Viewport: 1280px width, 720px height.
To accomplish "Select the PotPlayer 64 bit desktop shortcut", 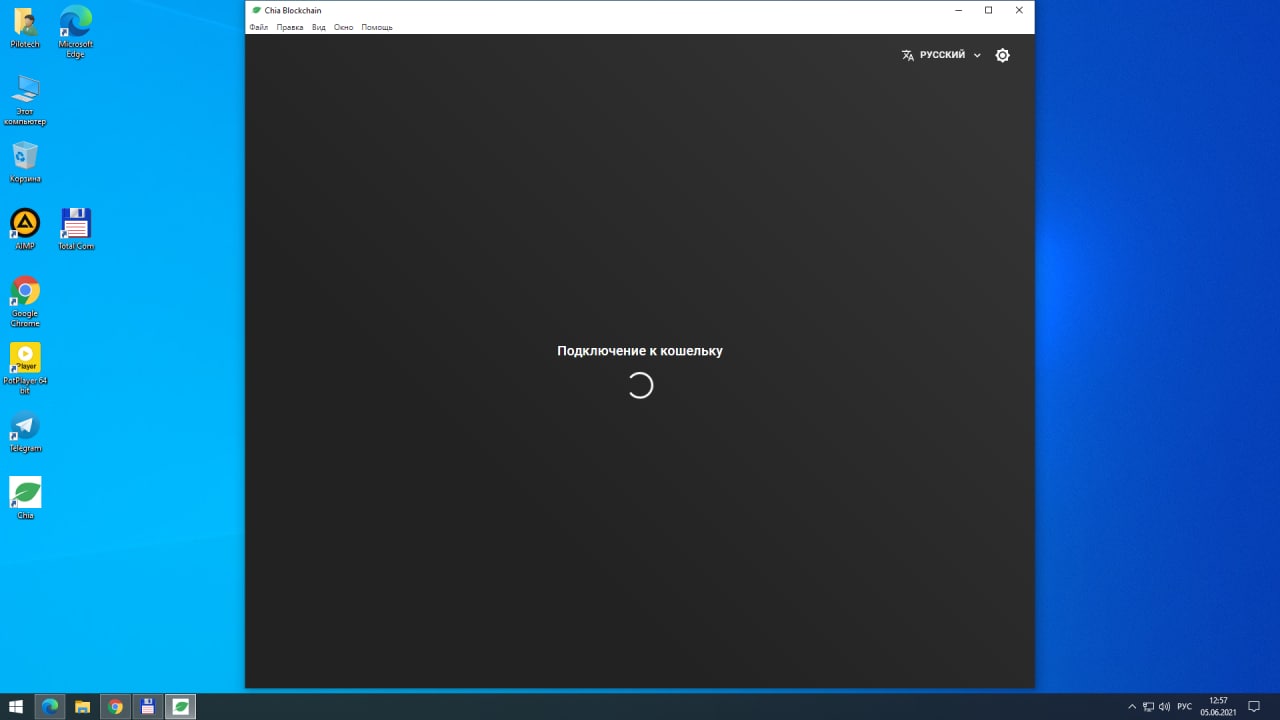I will [x=25, y=368].
